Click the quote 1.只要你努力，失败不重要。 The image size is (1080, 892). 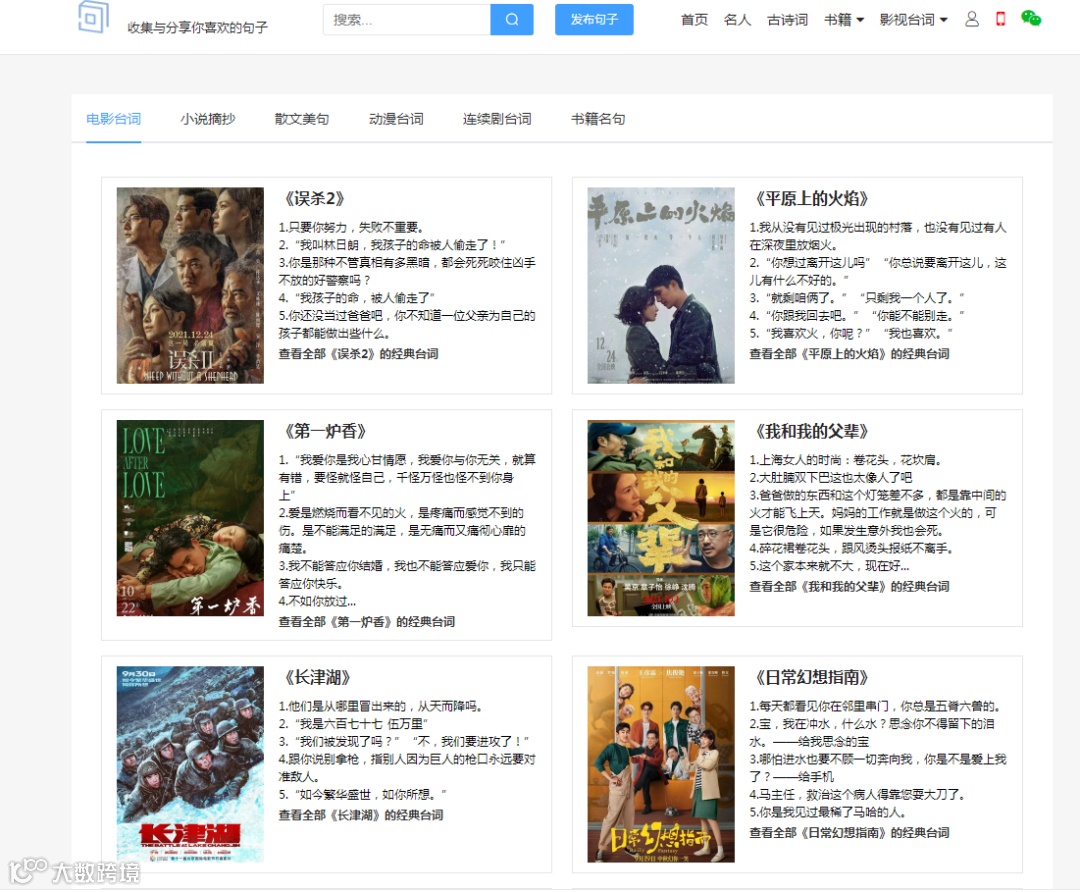click(351, 227)
